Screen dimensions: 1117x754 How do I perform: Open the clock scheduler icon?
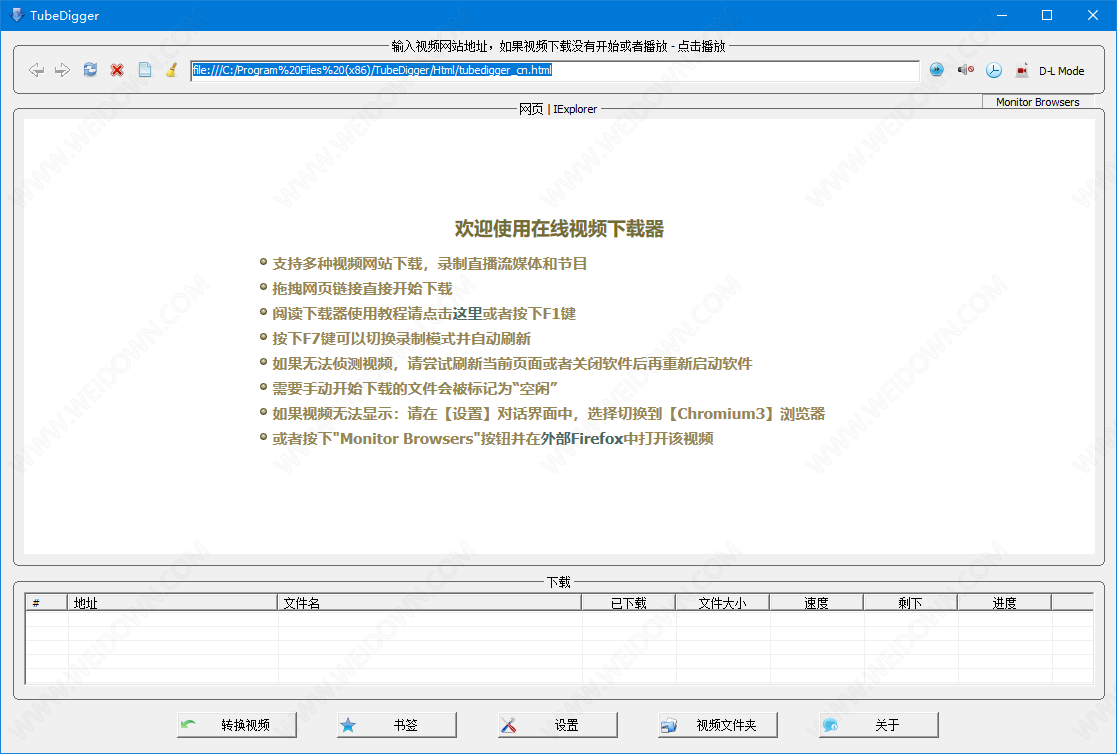coord(994,70)
